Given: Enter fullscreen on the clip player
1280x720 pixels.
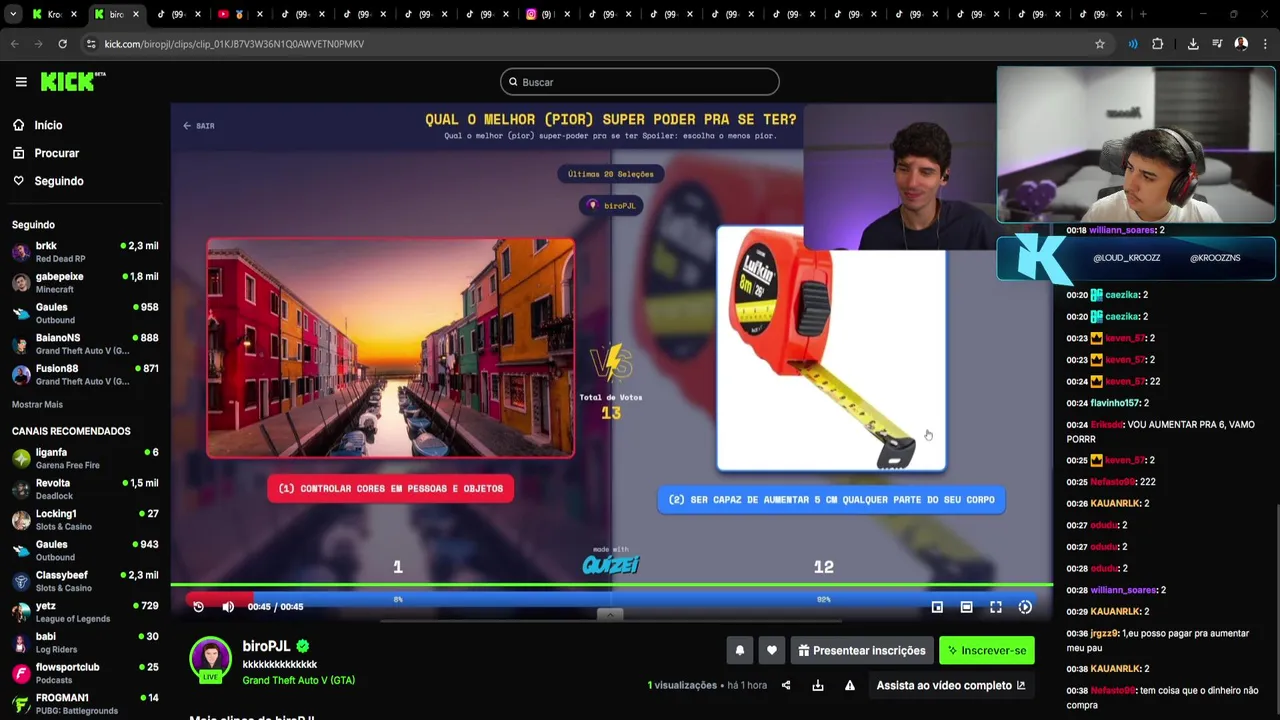Looking at the screenshot, I should click(996, 607).
